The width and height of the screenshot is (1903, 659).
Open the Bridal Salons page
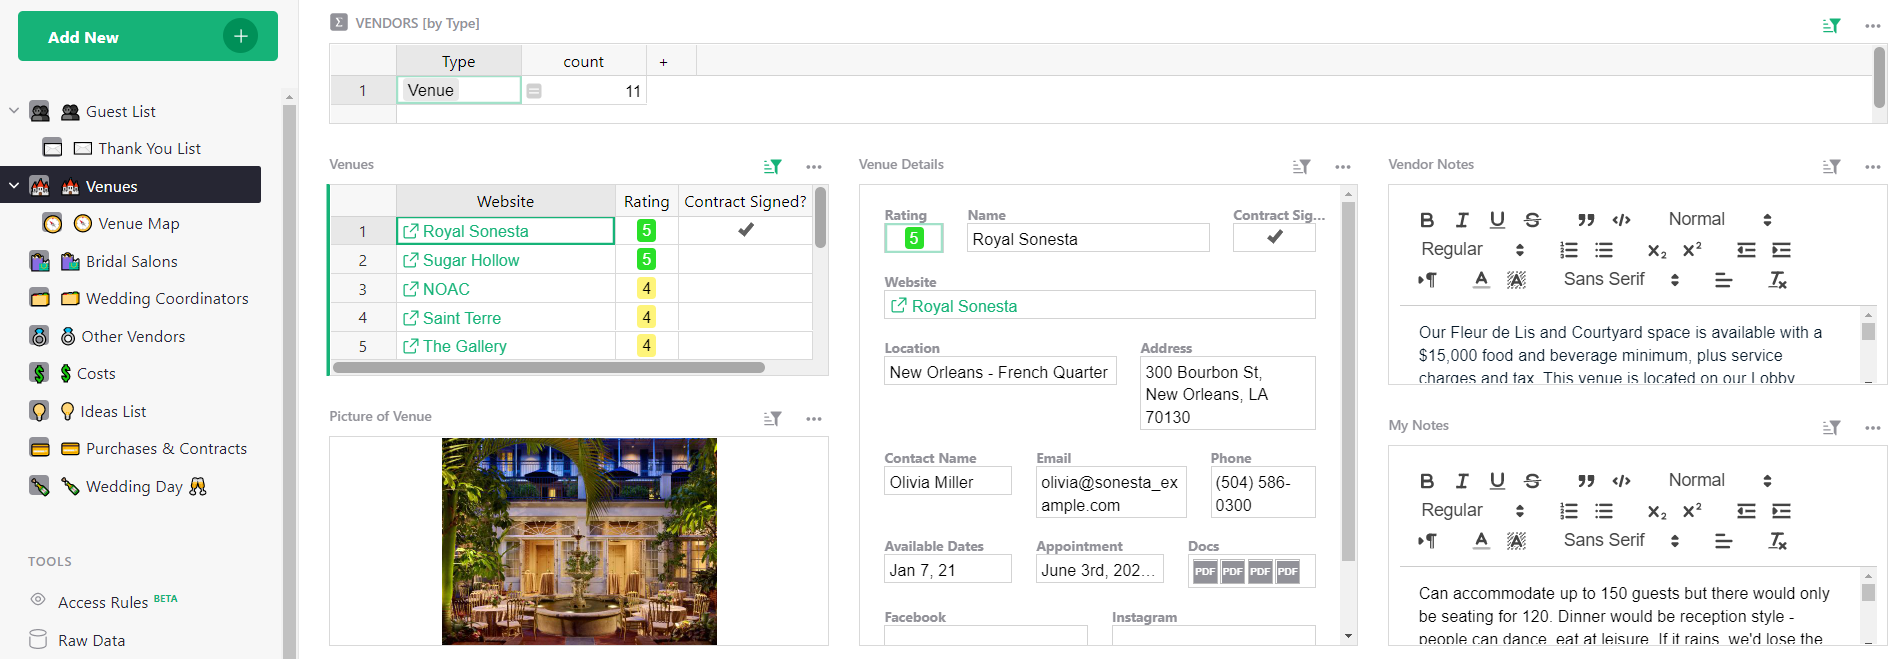(131, 261)
